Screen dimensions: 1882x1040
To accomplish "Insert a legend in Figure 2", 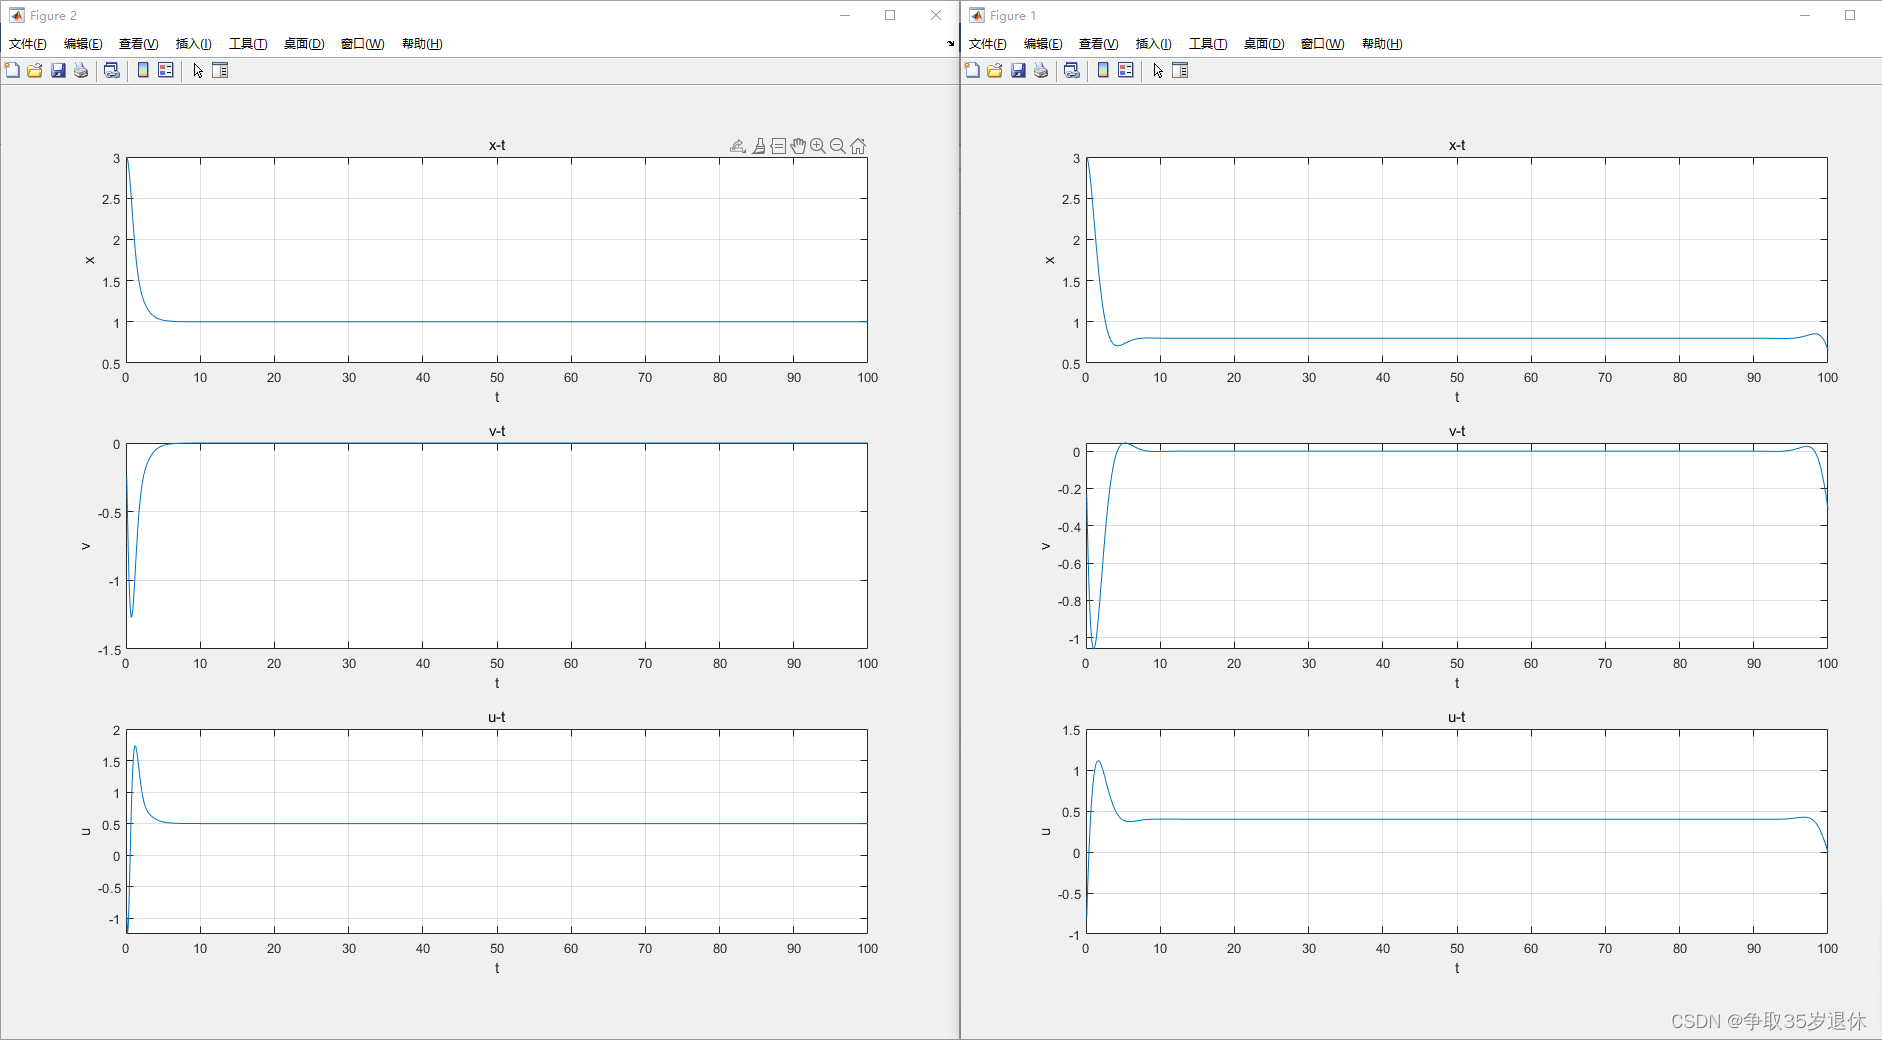I will (166, 70).
